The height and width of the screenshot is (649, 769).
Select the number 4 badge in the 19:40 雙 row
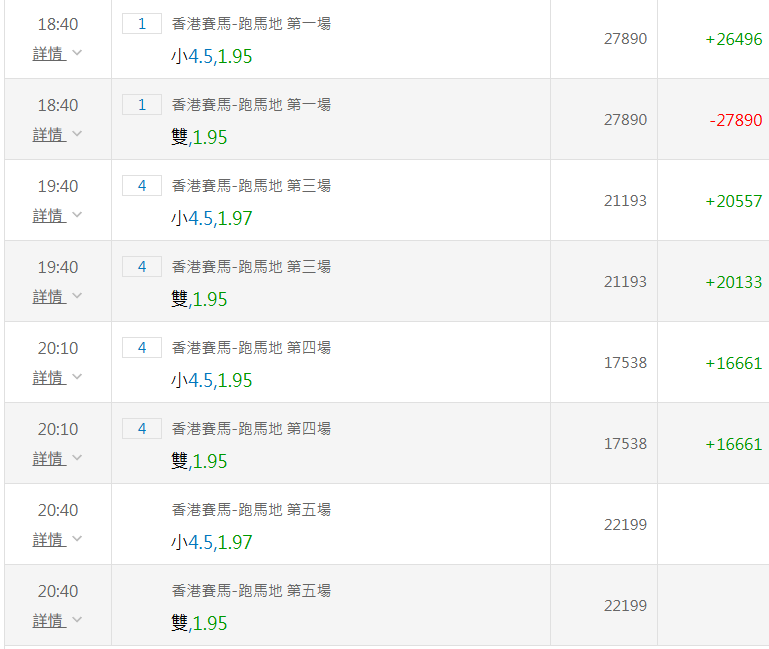pos(142,266)
